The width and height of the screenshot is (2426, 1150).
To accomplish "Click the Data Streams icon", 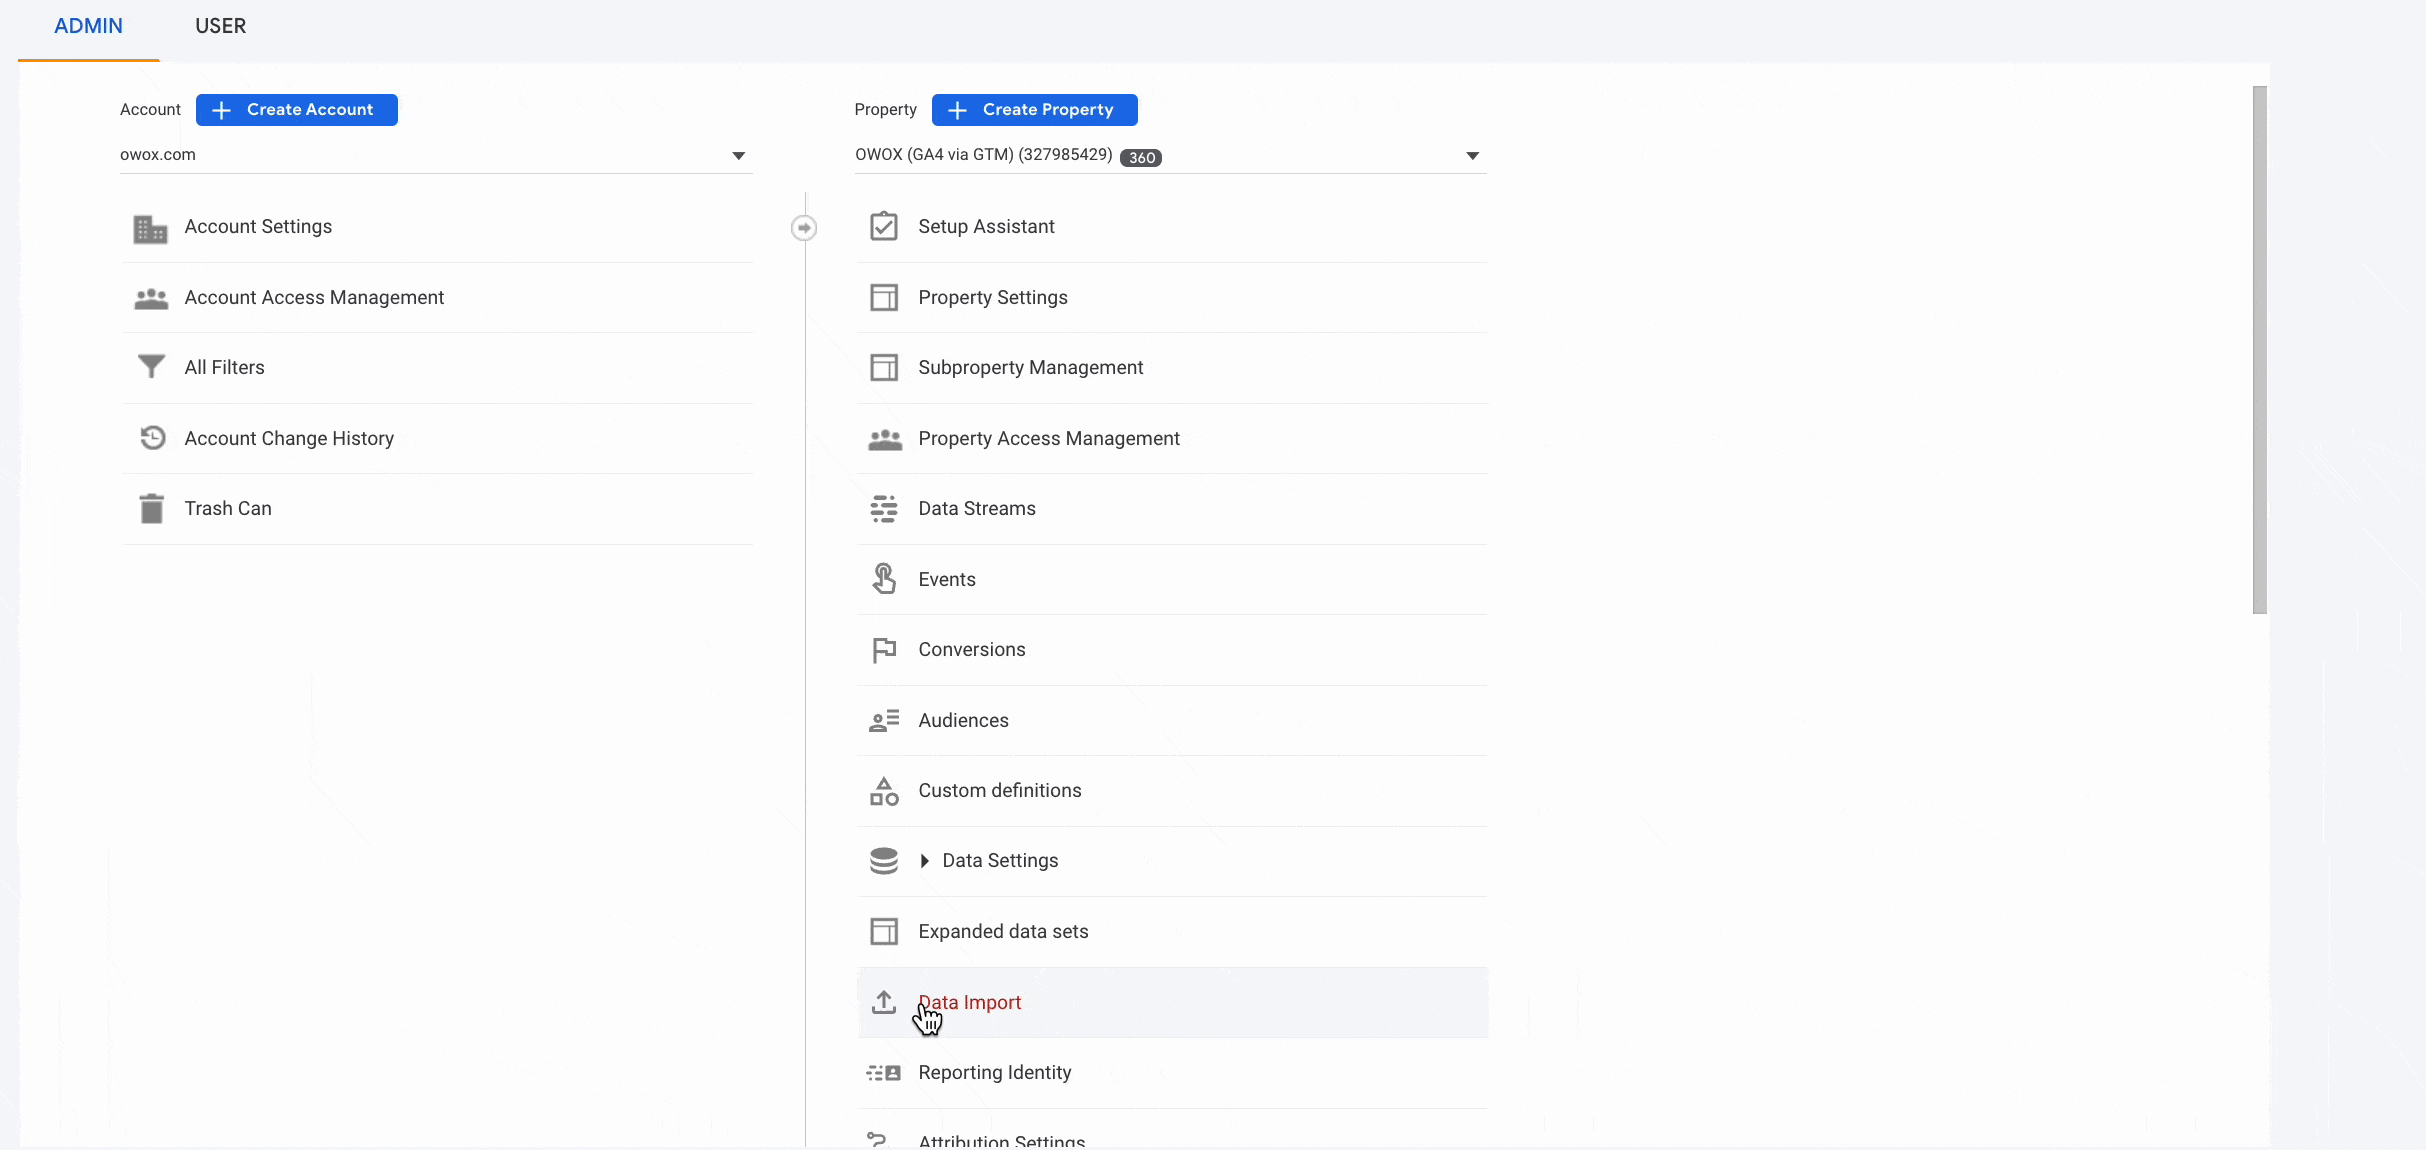I will [883, 508].
